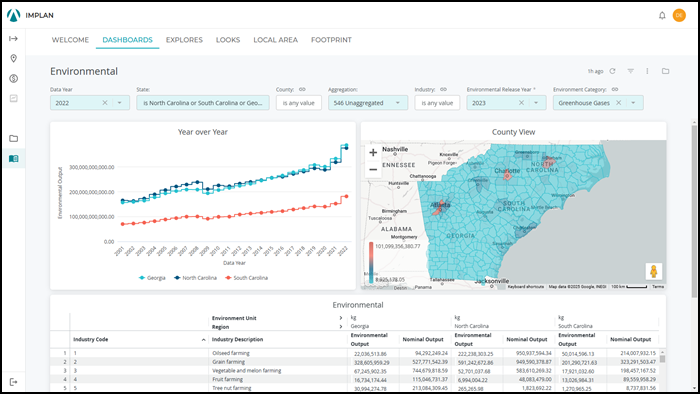The image size is (700, 394).
Task: Expand the Environment Unit pivot row
Action: click(x=341, y=318)
